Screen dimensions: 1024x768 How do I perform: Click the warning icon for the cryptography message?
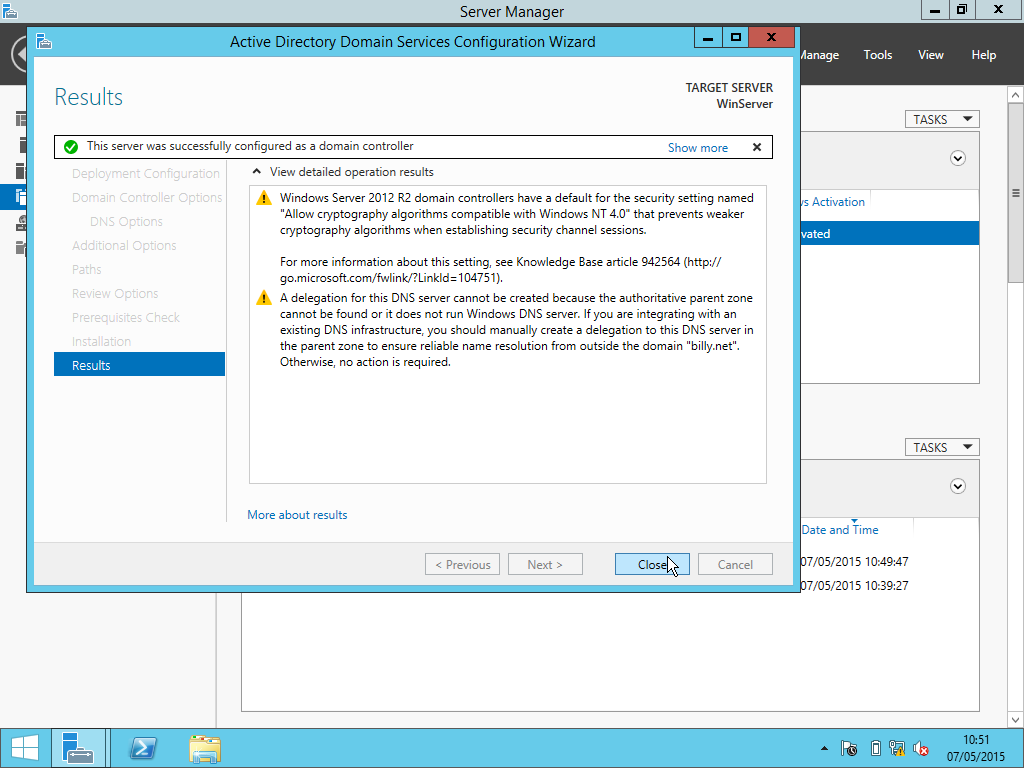click(x=264, y=198)
